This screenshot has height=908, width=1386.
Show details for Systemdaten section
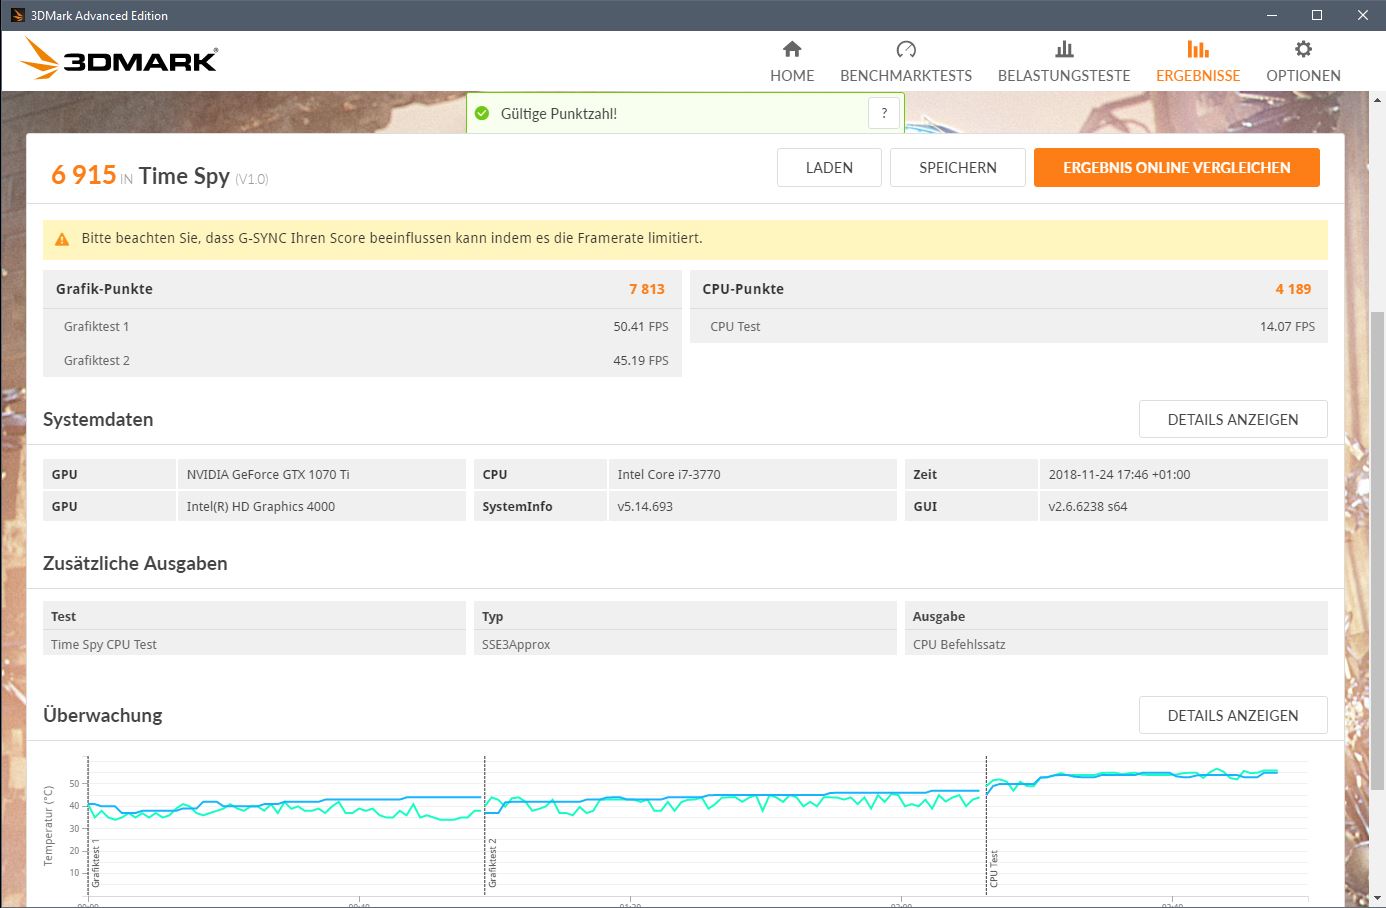click(1233, 420)
